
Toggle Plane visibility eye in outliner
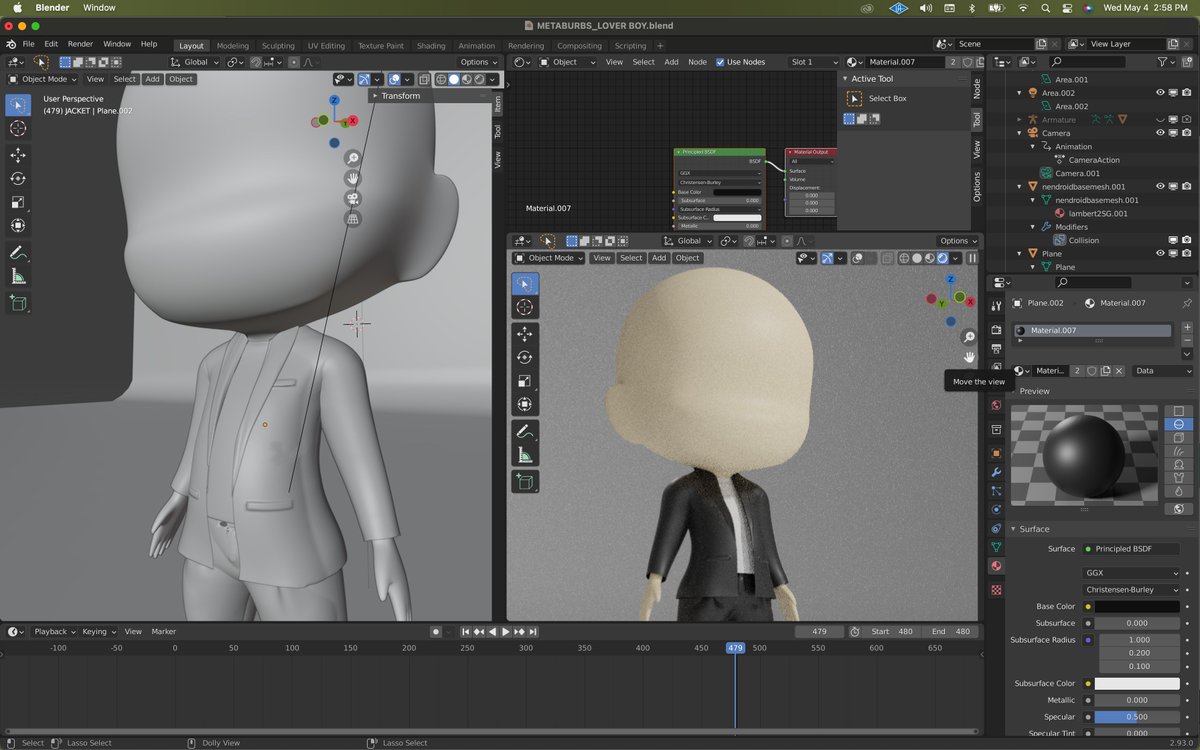tap(1160, 254)
